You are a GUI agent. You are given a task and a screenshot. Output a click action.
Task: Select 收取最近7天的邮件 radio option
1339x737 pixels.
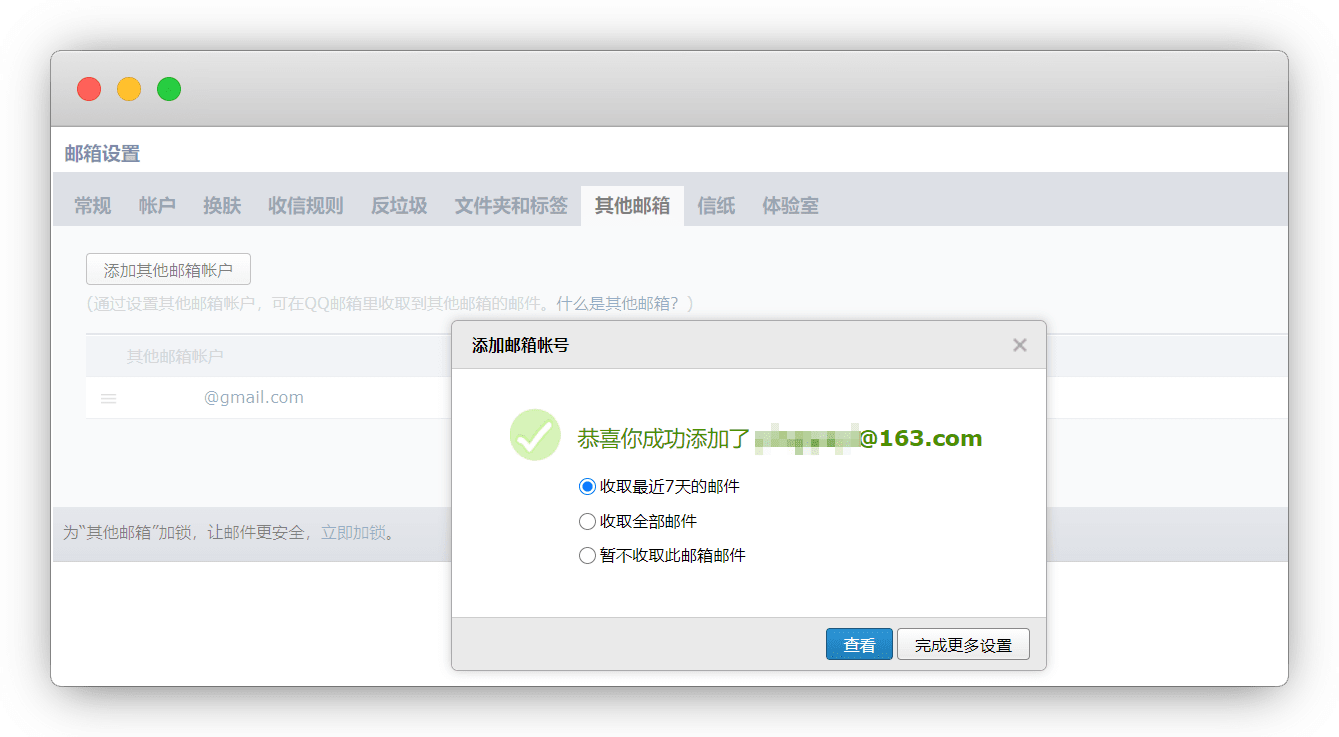click(x=587, y=487)
